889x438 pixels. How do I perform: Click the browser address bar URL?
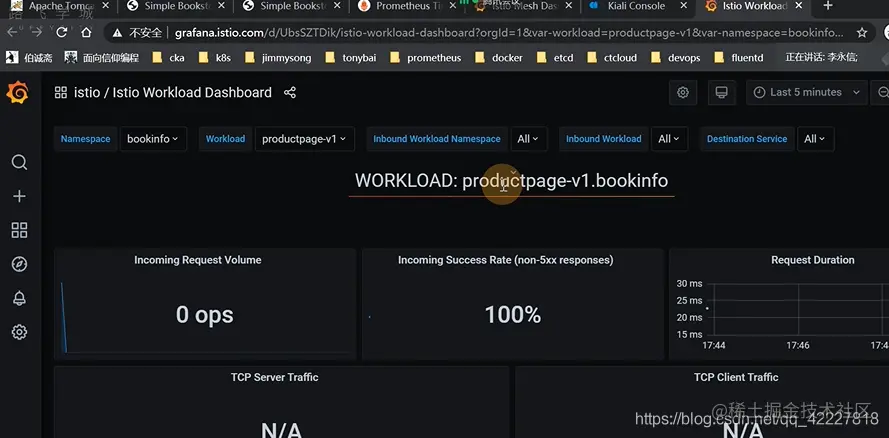509,33
